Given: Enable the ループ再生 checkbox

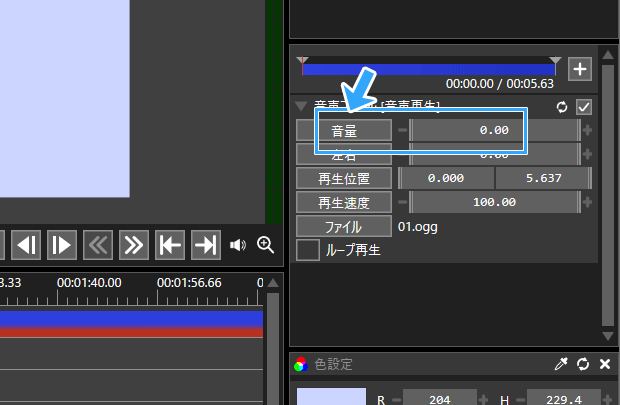Looking at the screenshot, I should pos(308,250).
